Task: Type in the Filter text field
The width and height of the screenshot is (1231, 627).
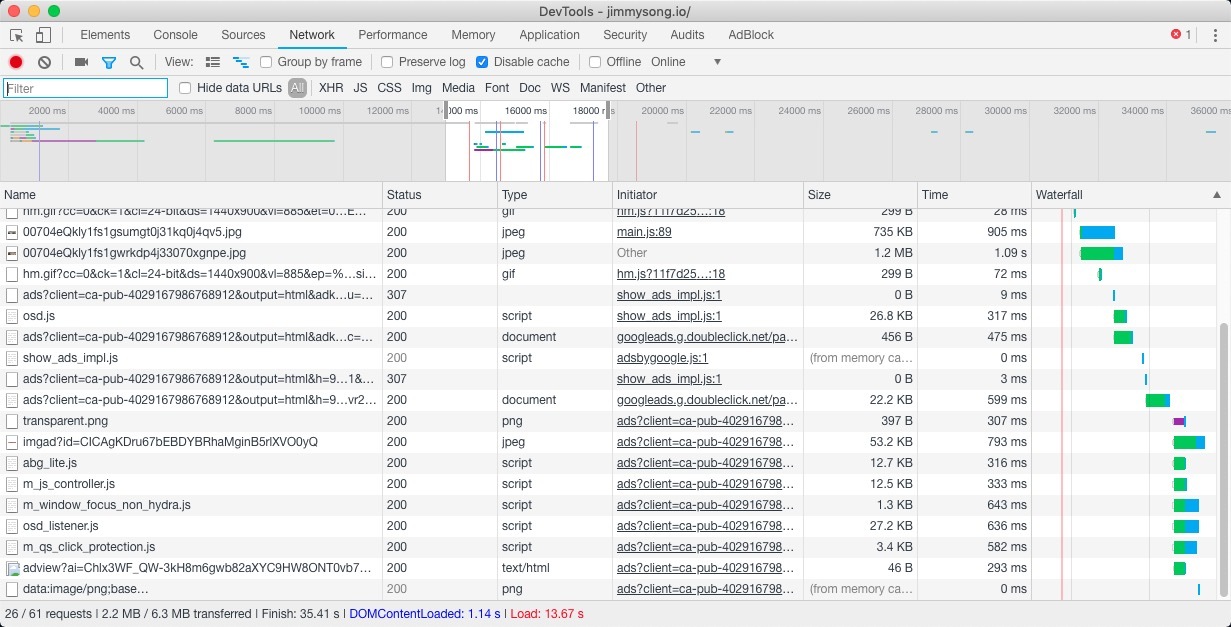Action: click(x=86, y=88)
